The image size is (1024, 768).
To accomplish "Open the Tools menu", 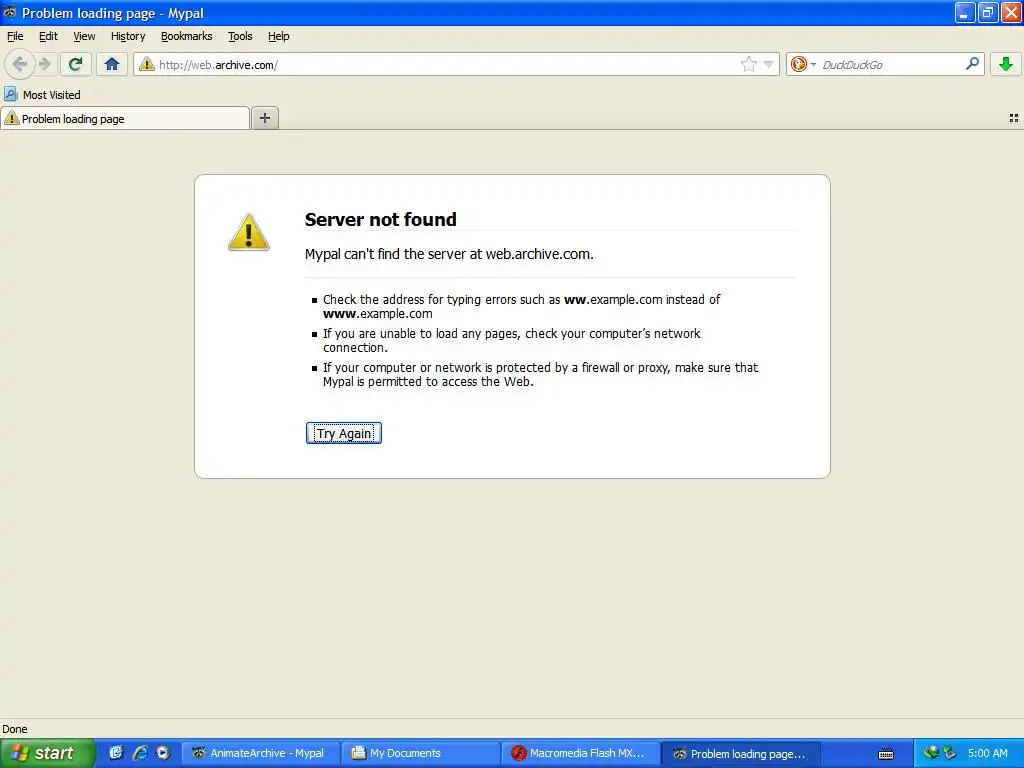I will [x=240, y=36].
